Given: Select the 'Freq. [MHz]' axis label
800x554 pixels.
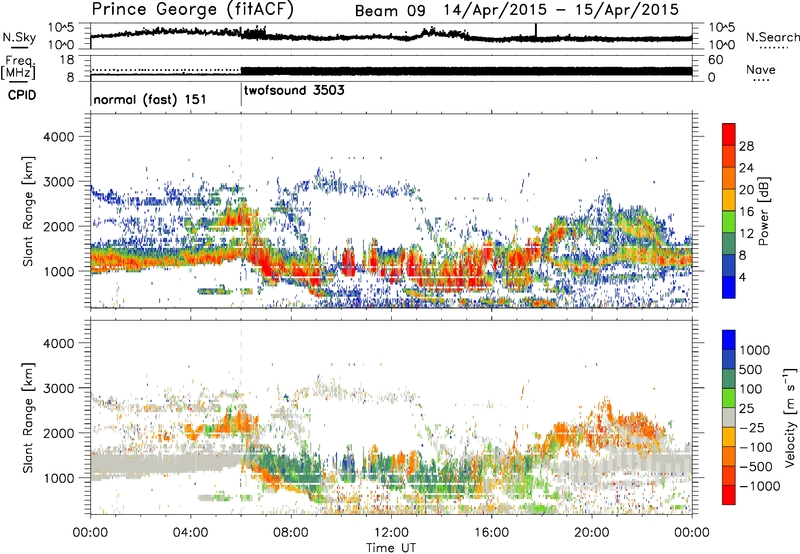Looking at the screenshot, I should [x=19, y=68].
